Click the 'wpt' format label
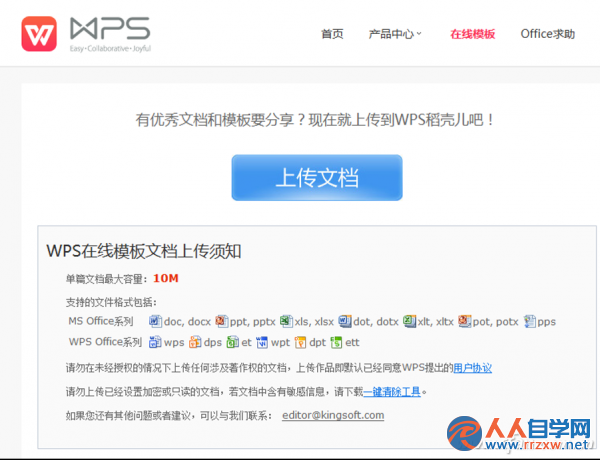Screen dimensions: 600x460 tap(280, 343)
